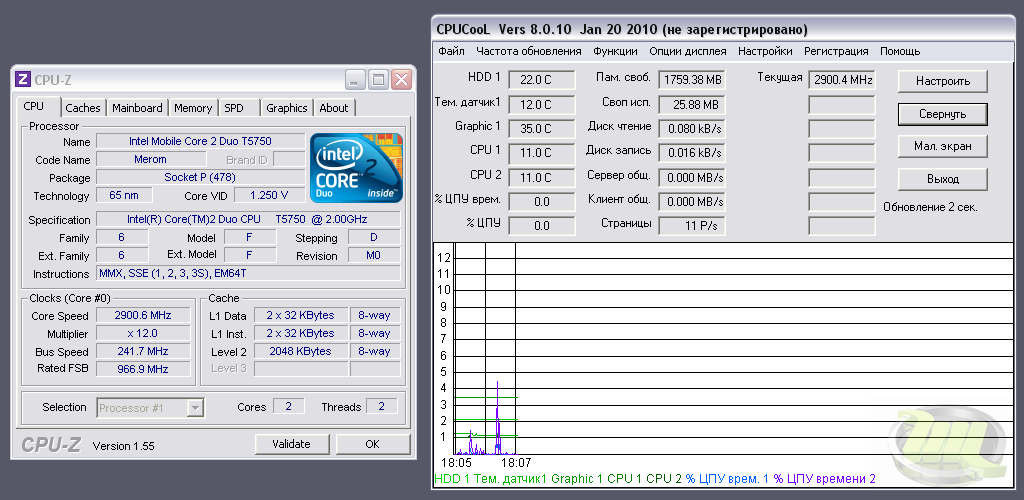Viewport: 1024px width, 500px height.
Task: Close the CPU-Z window
Action: (401, 80)
